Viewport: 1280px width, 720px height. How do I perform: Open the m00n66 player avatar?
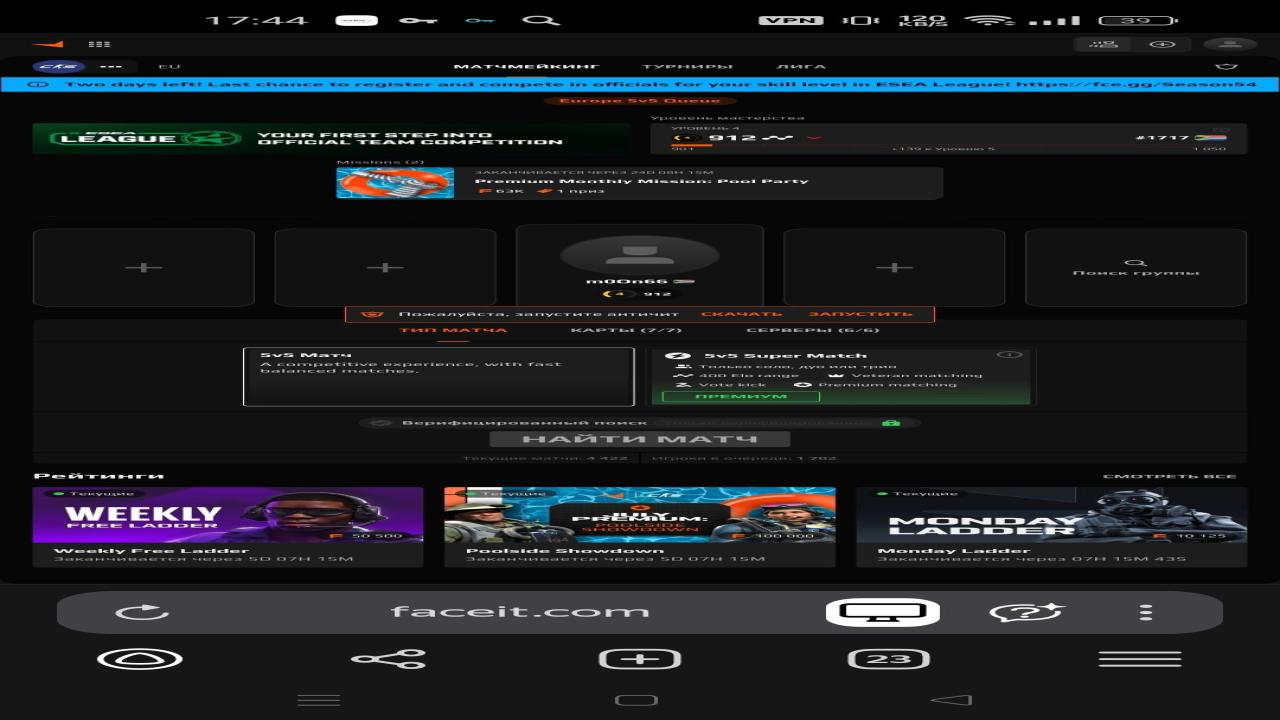click(640, 254)
